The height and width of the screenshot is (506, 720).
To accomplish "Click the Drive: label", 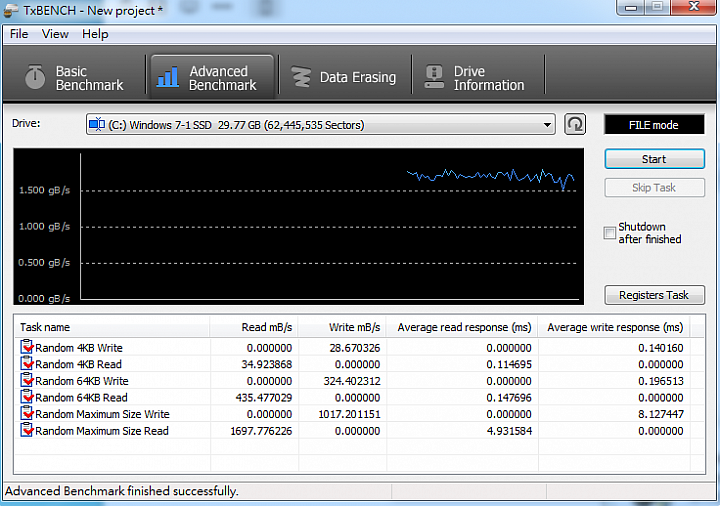I will coord(26,123).
